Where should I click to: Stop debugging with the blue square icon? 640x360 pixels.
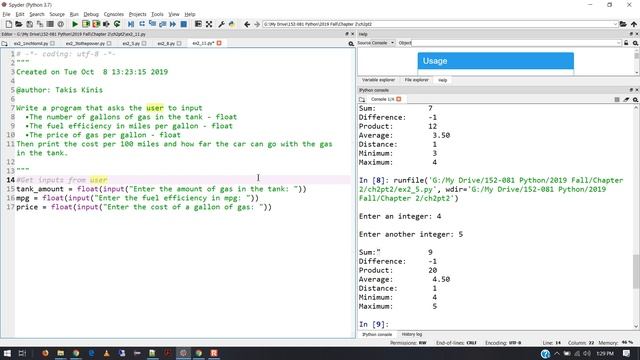pos(184,24)
